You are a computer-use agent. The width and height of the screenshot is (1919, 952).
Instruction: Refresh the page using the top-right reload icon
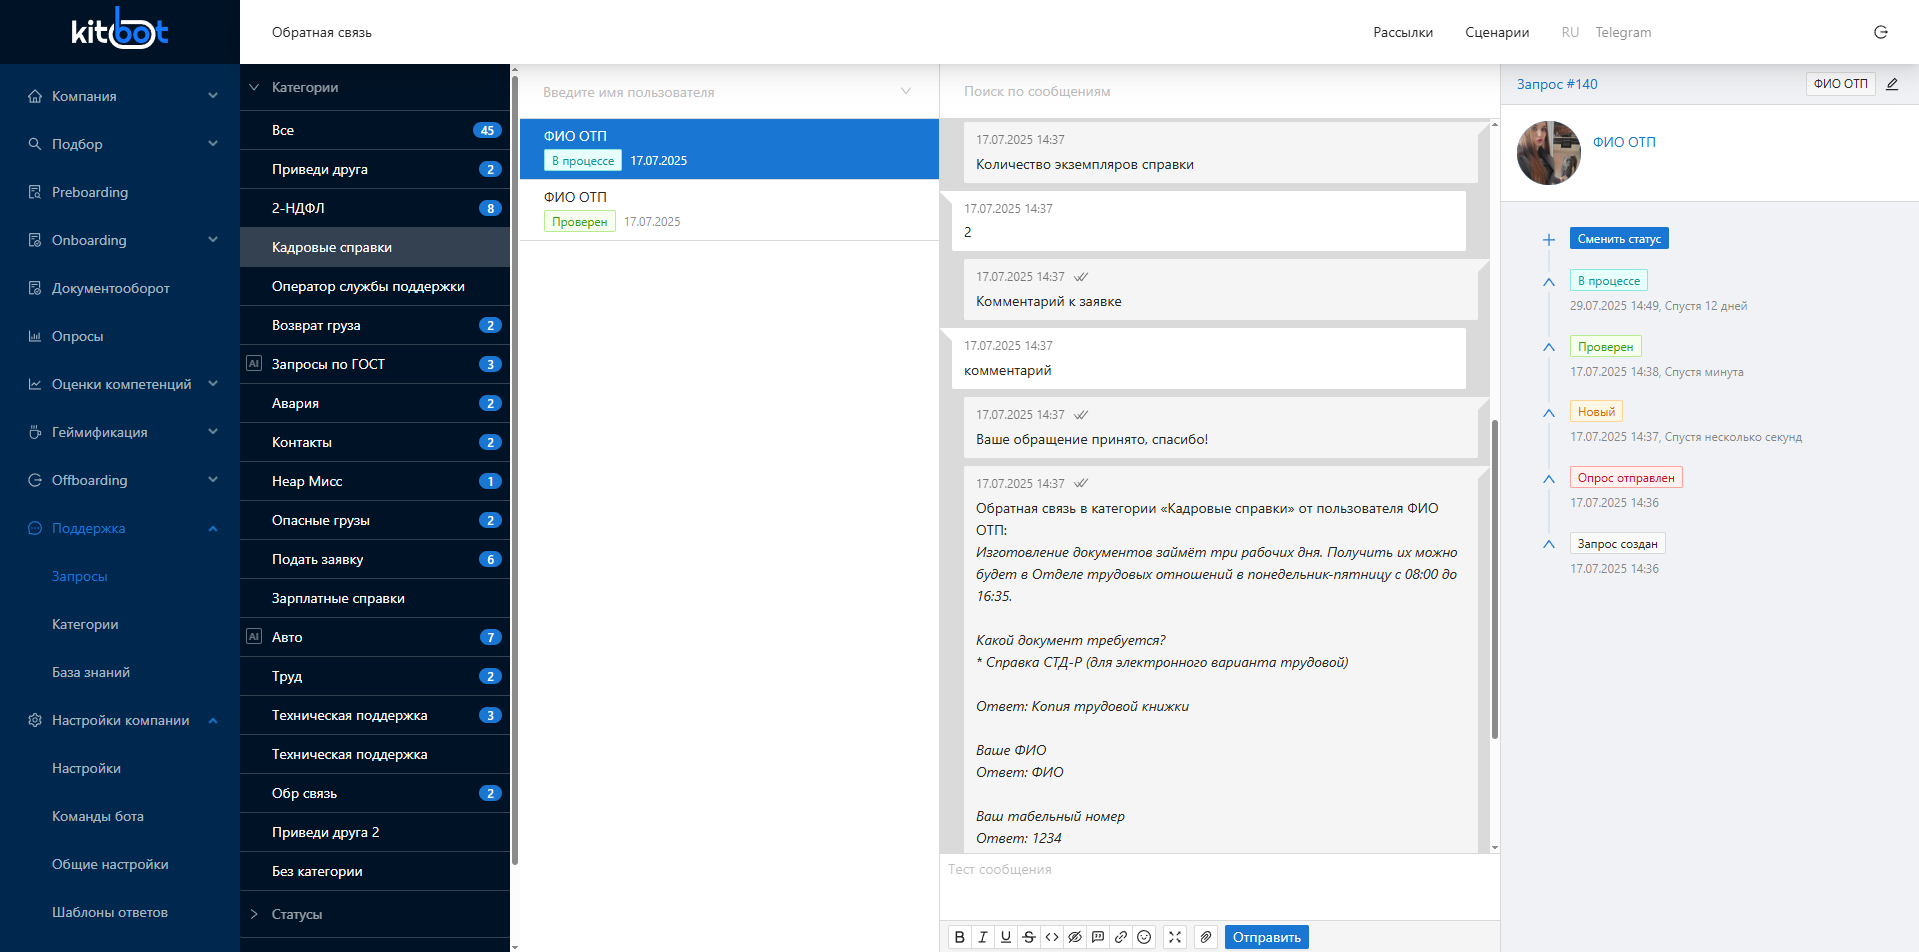click(x=1881, y=32)
